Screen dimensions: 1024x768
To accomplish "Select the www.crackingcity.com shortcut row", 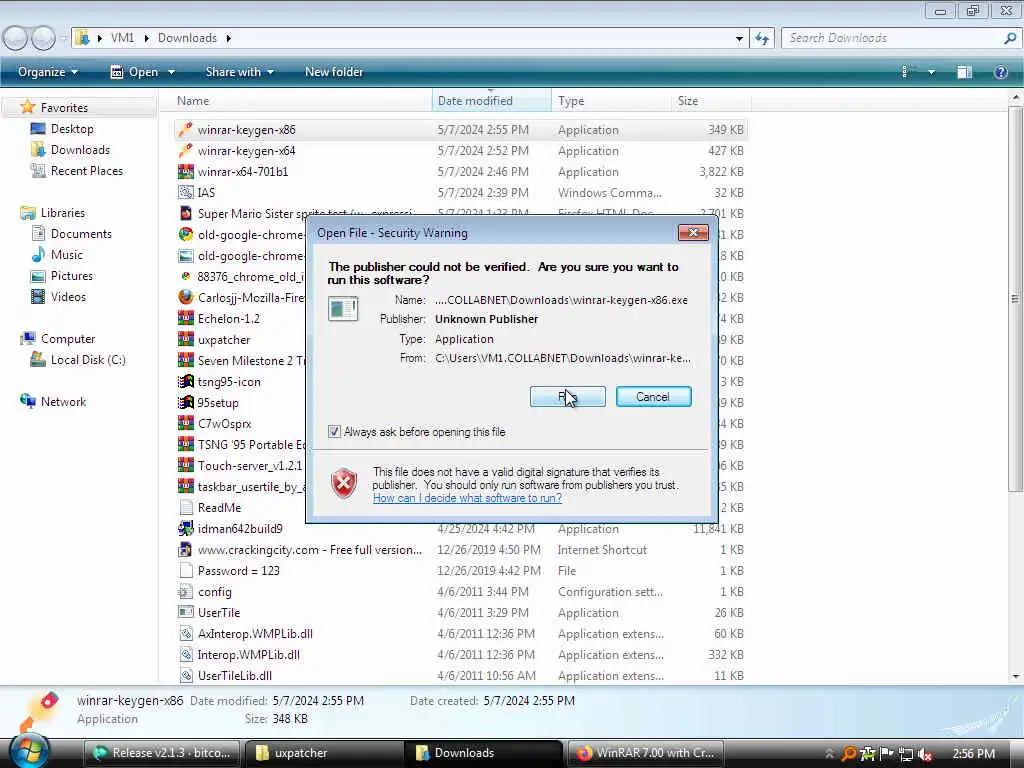I will (460, 549).
